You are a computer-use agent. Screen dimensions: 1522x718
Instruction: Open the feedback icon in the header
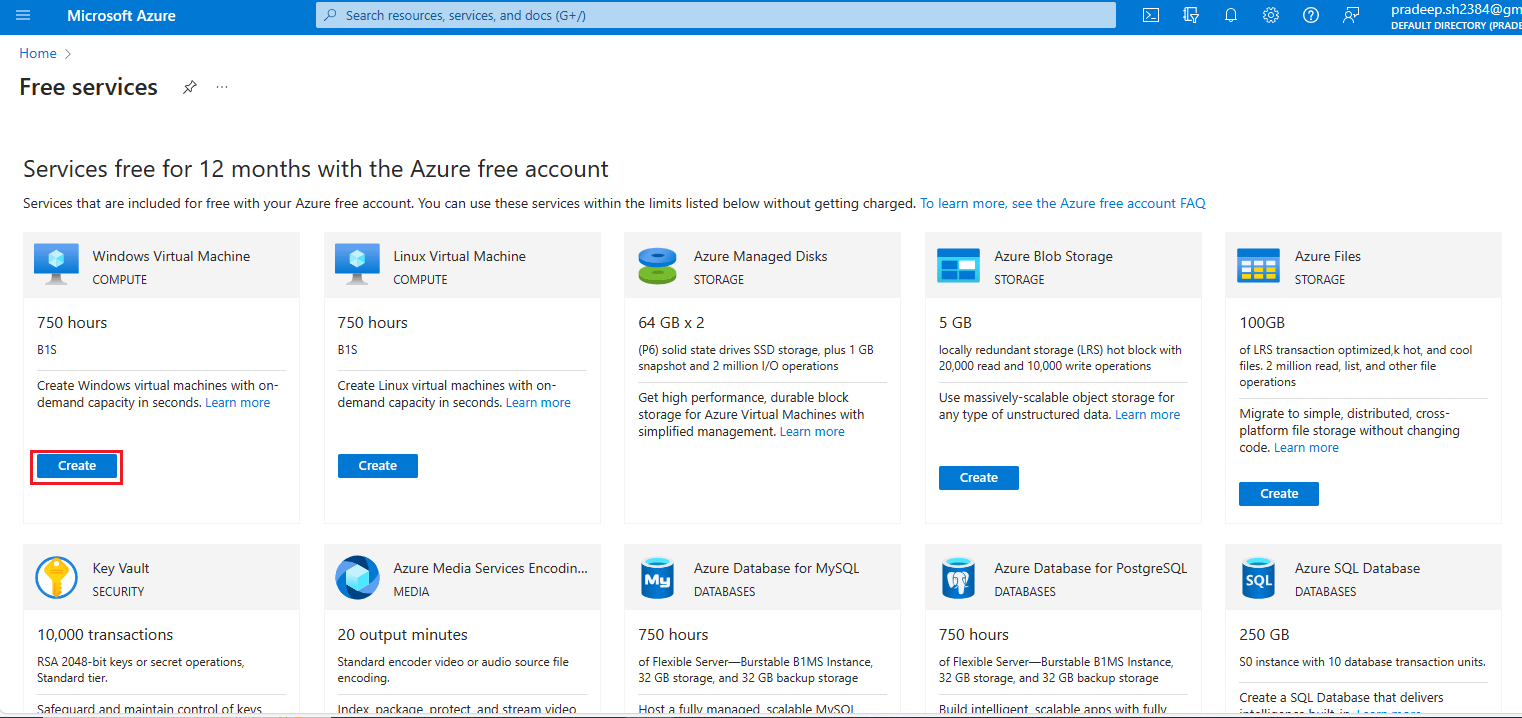coord(1351,15)
